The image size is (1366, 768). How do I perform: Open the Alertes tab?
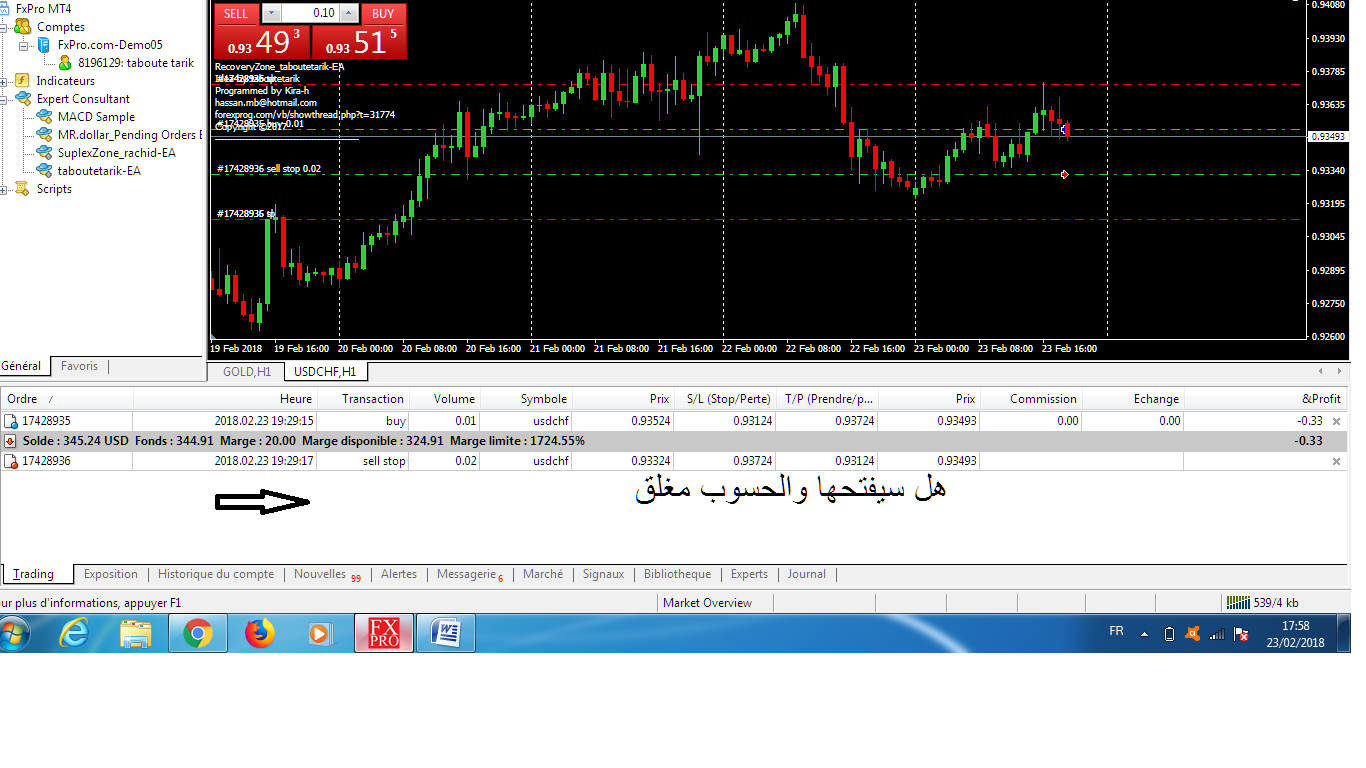click(399, 574)
